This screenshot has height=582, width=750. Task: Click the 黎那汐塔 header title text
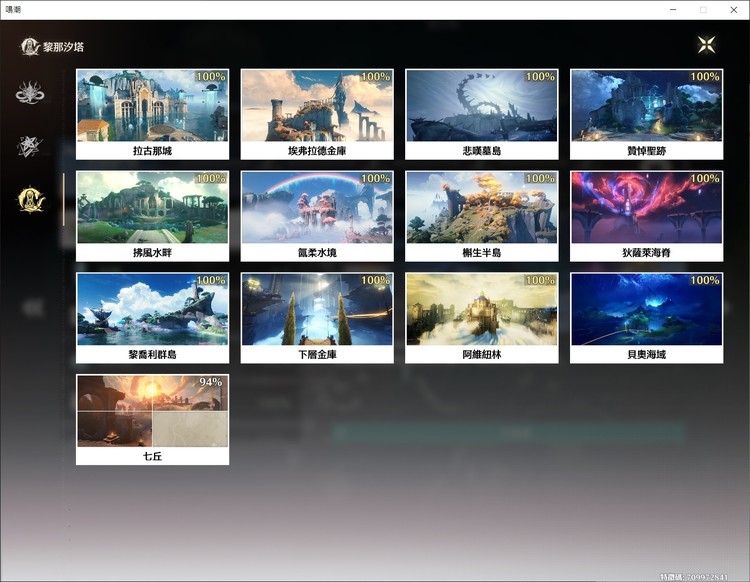coord(64,47)
